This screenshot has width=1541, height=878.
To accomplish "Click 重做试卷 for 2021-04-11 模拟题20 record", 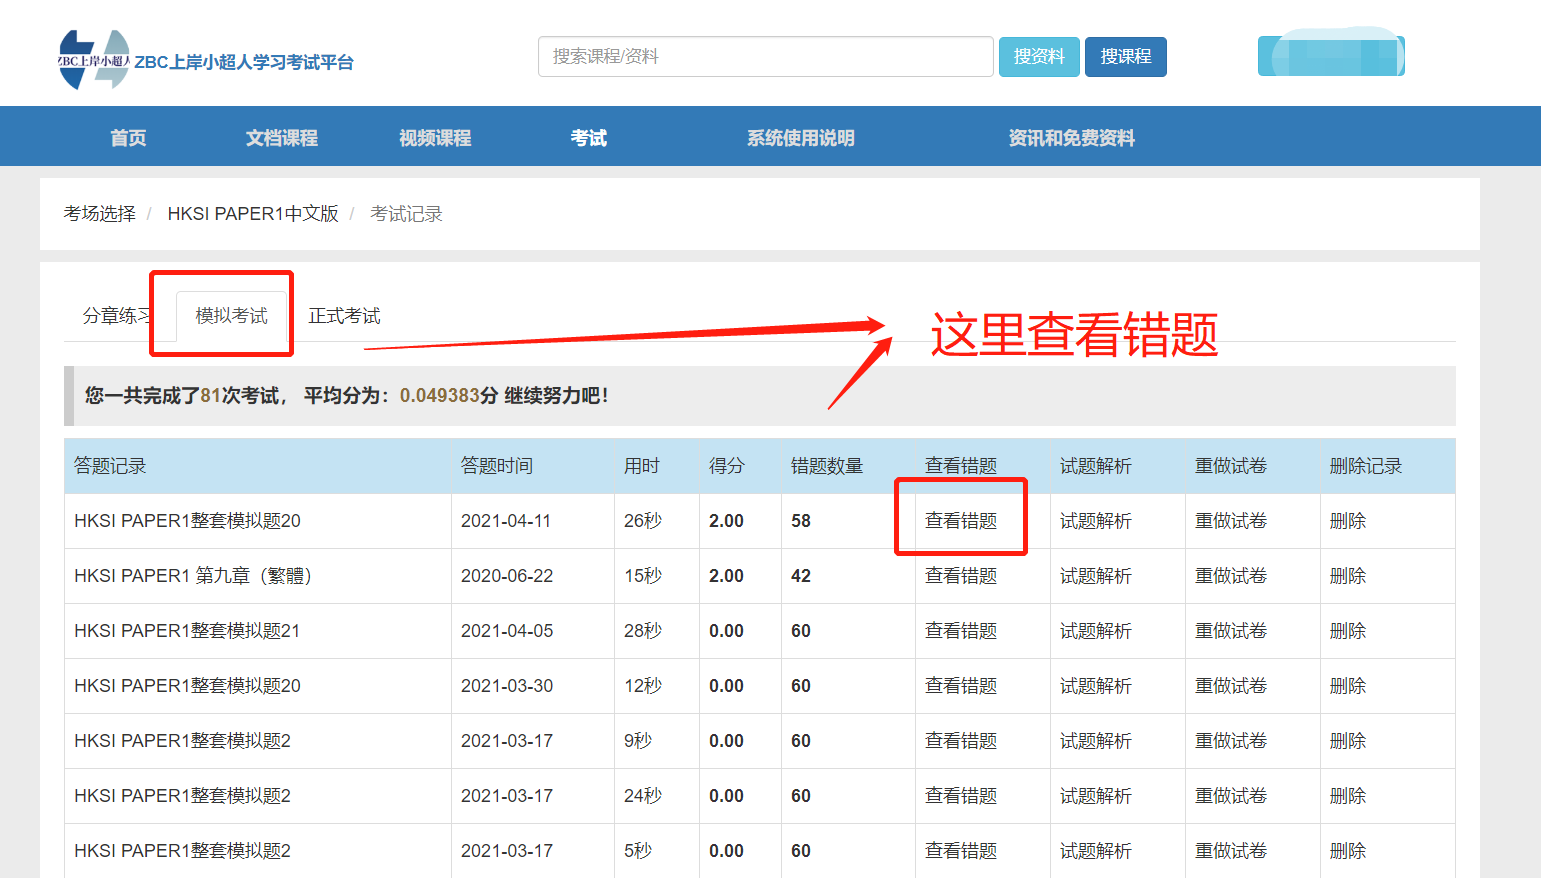I will pyautogui.click(x=1231, y=521).
